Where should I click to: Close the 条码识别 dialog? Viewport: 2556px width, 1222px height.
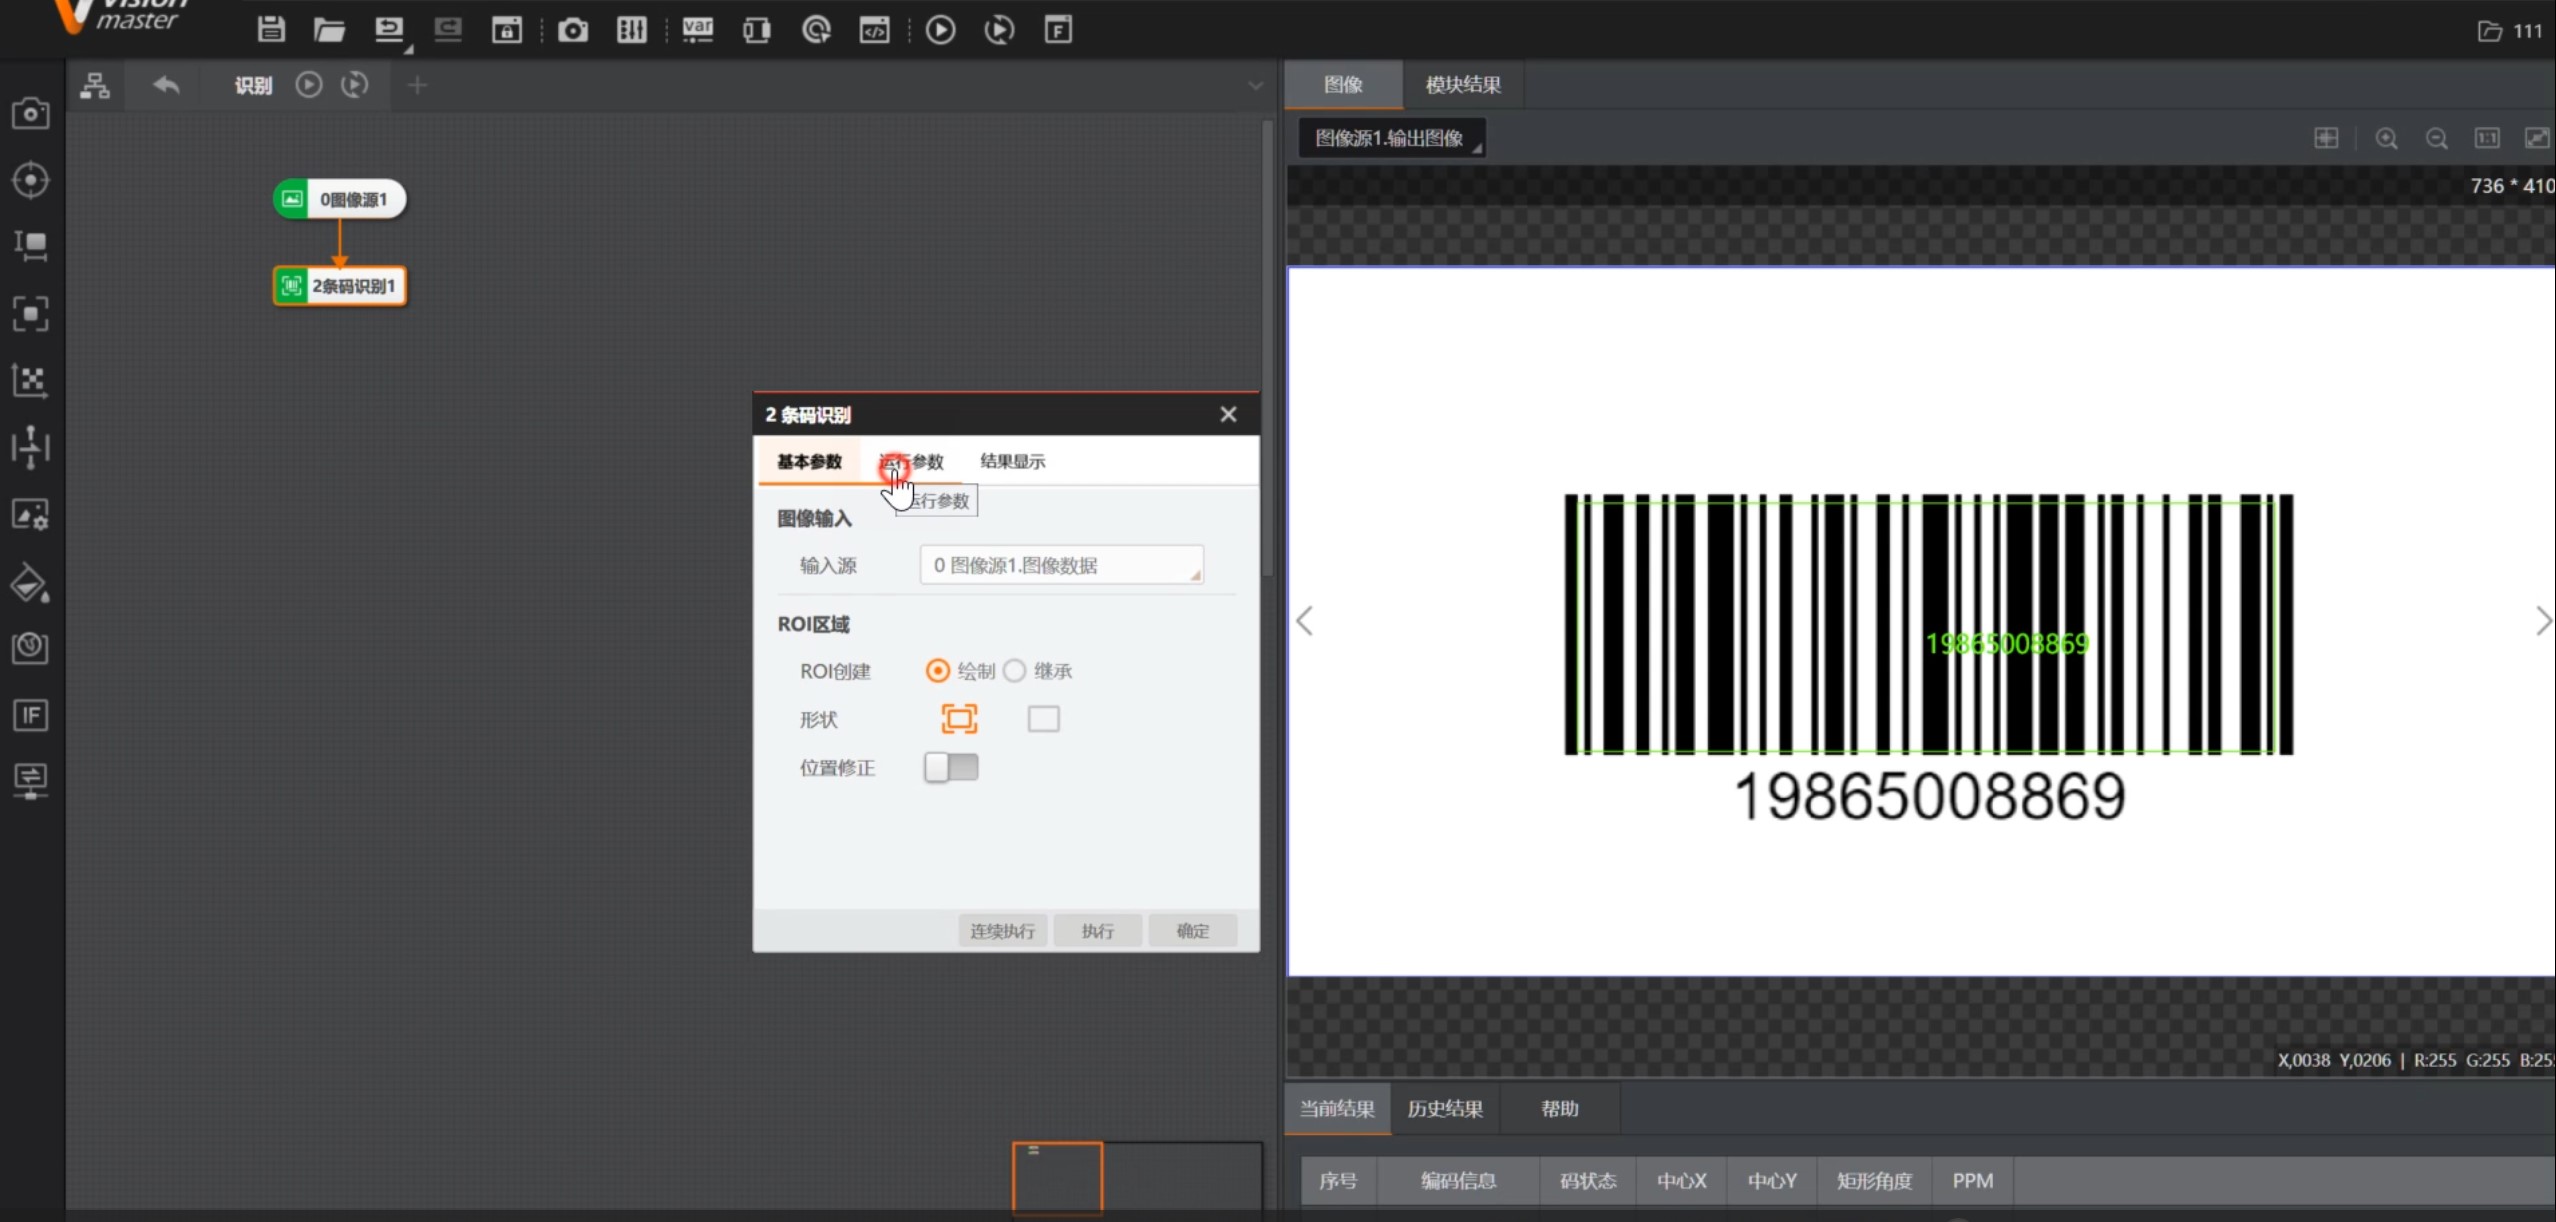pyautogui.click(x=1229, y=414)
